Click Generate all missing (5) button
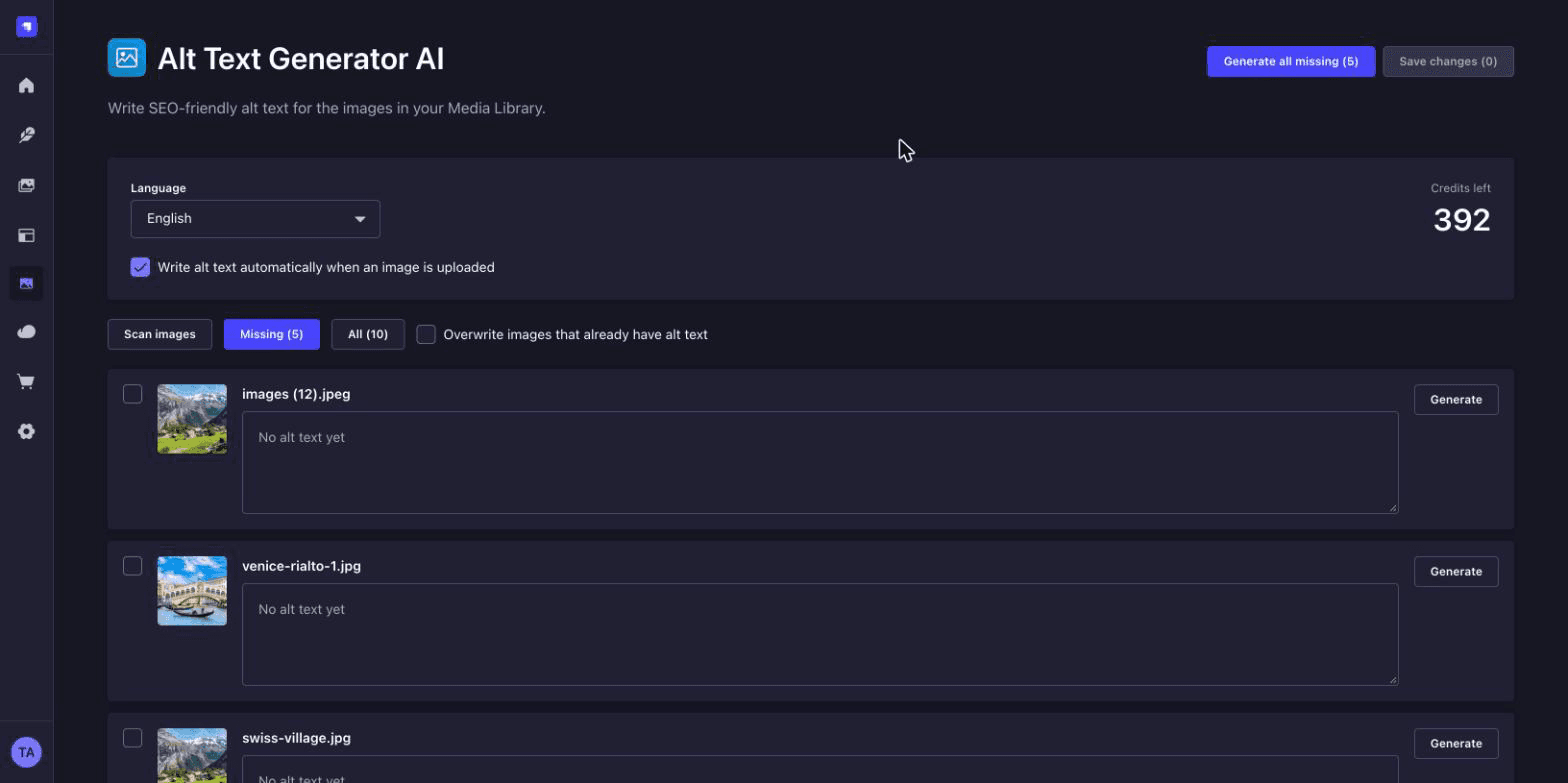The width and height of the screenshot is (1568, 783). click(x=1291, y=61)
